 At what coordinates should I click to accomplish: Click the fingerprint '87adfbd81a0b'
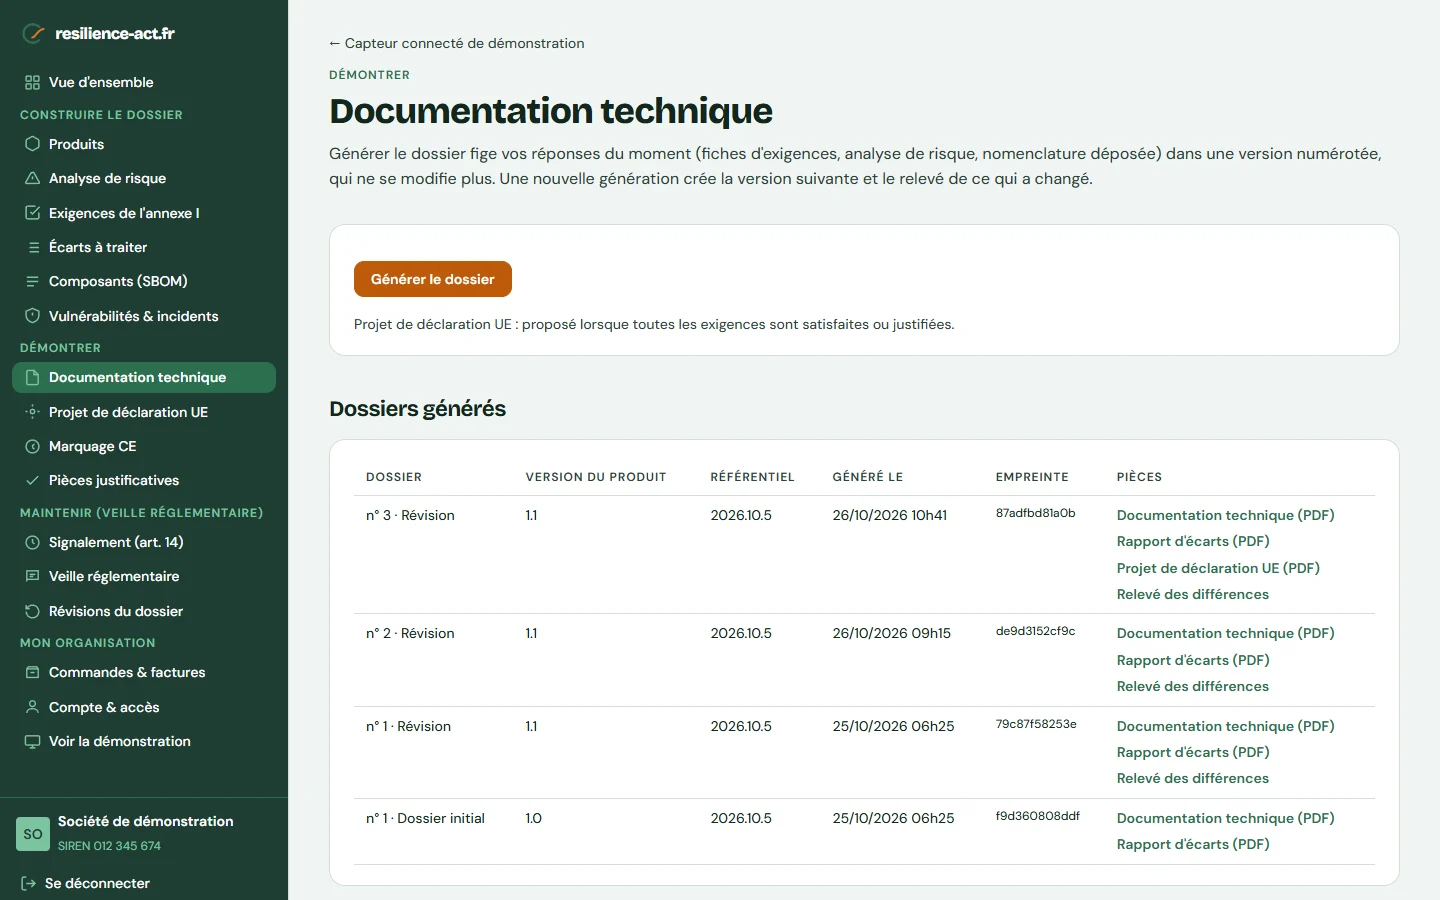click(1035, 513)
